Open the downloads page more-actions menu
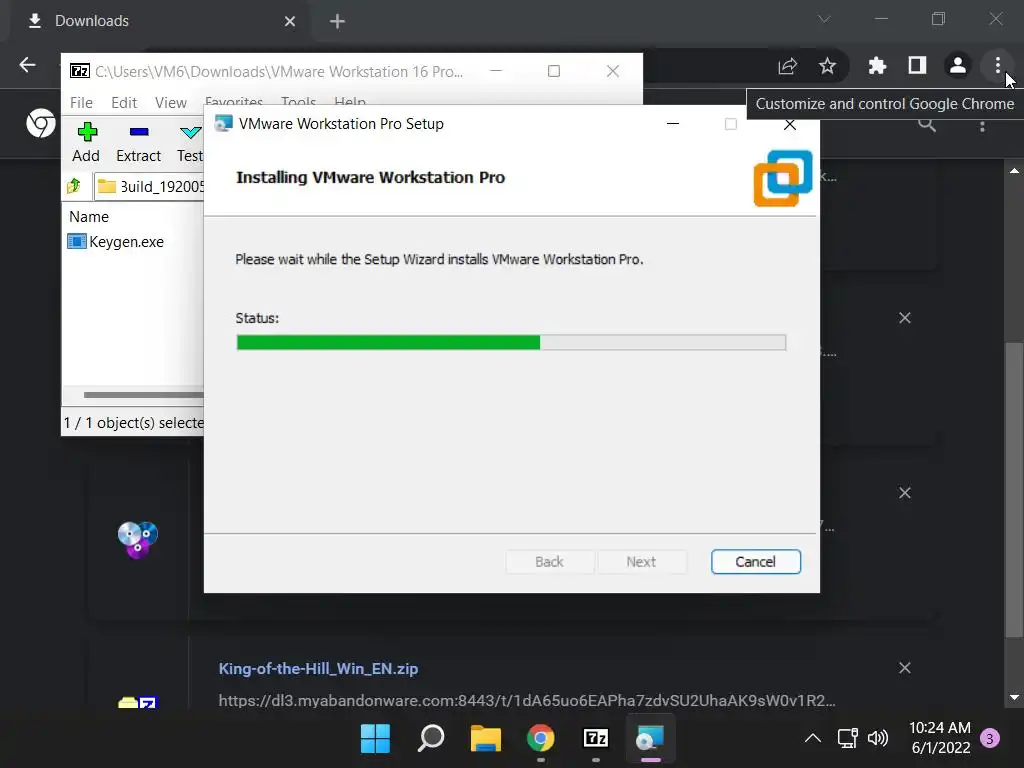 click(982, 126)
